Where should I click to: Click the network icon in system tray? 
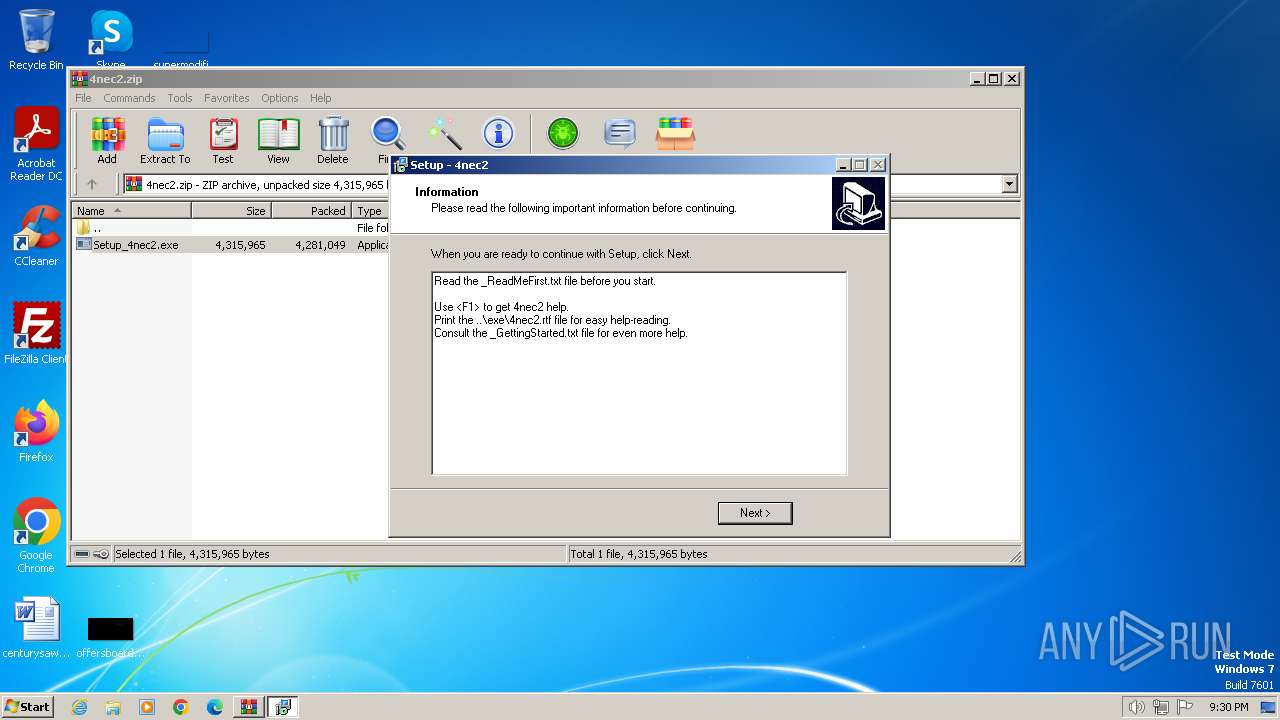1161,707
